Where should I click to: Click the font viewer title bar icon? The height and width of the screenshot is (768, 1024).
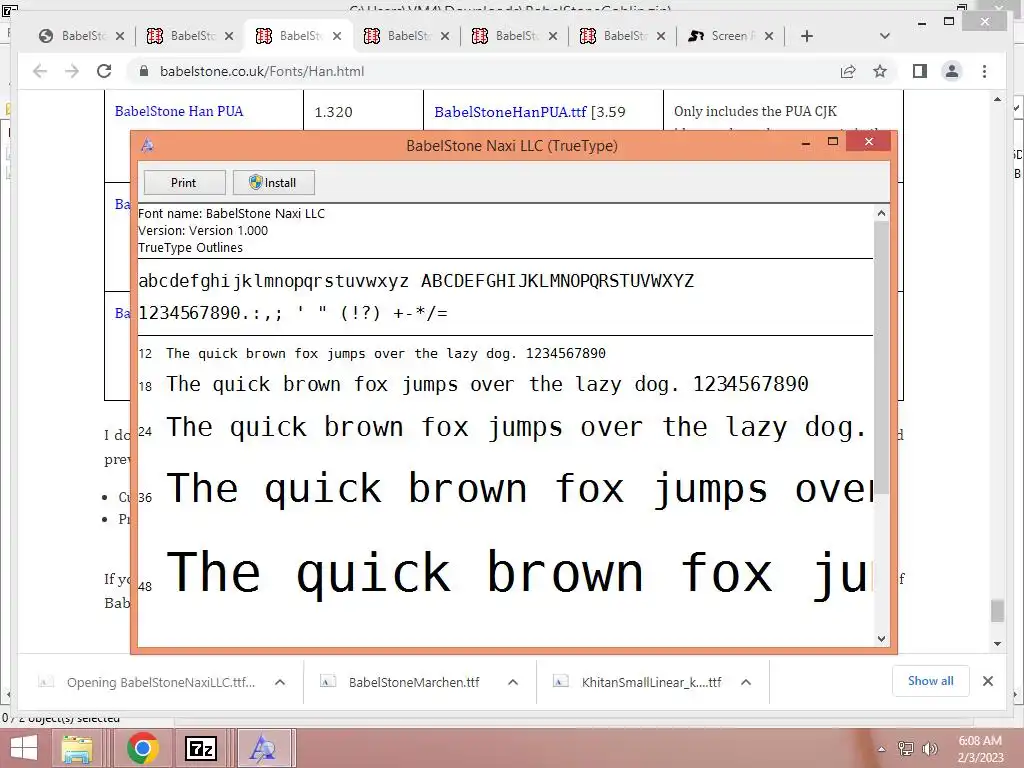click(148, 146)
